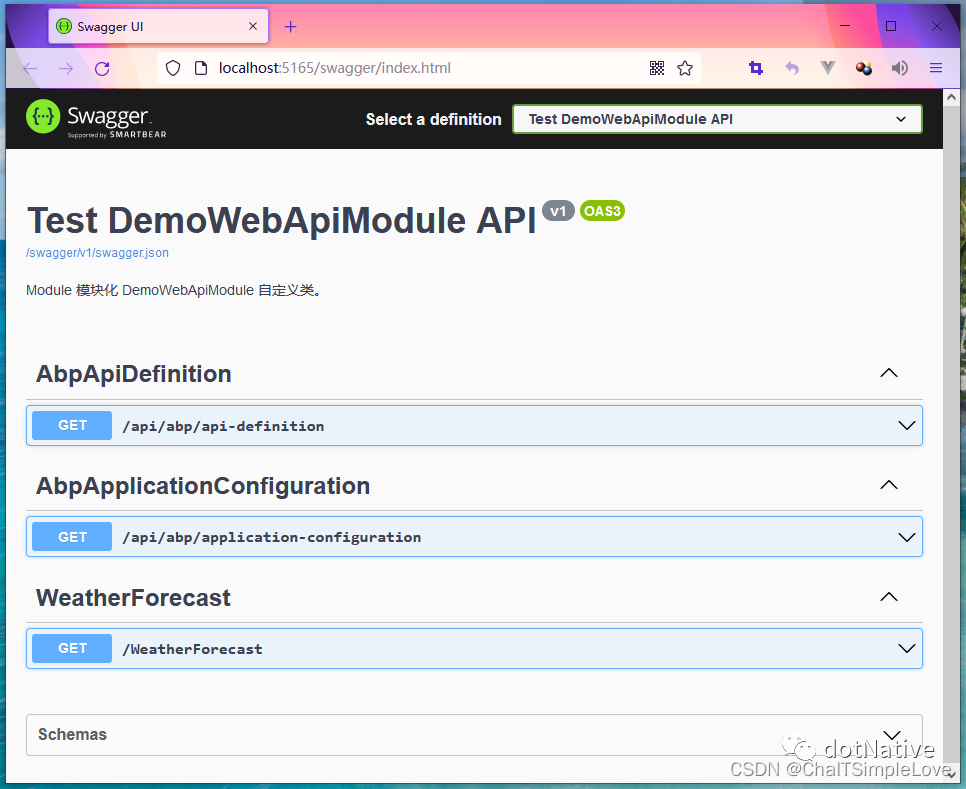Bookmark the page with the star icon

685,68
